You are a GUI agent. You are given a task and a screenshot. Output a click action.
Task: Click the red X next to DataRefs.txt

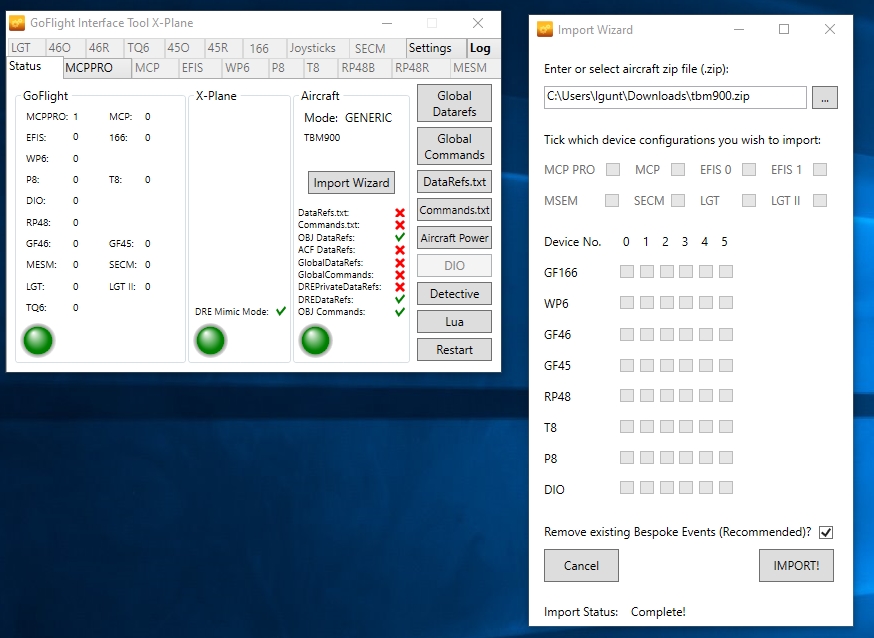pos(400,213)
